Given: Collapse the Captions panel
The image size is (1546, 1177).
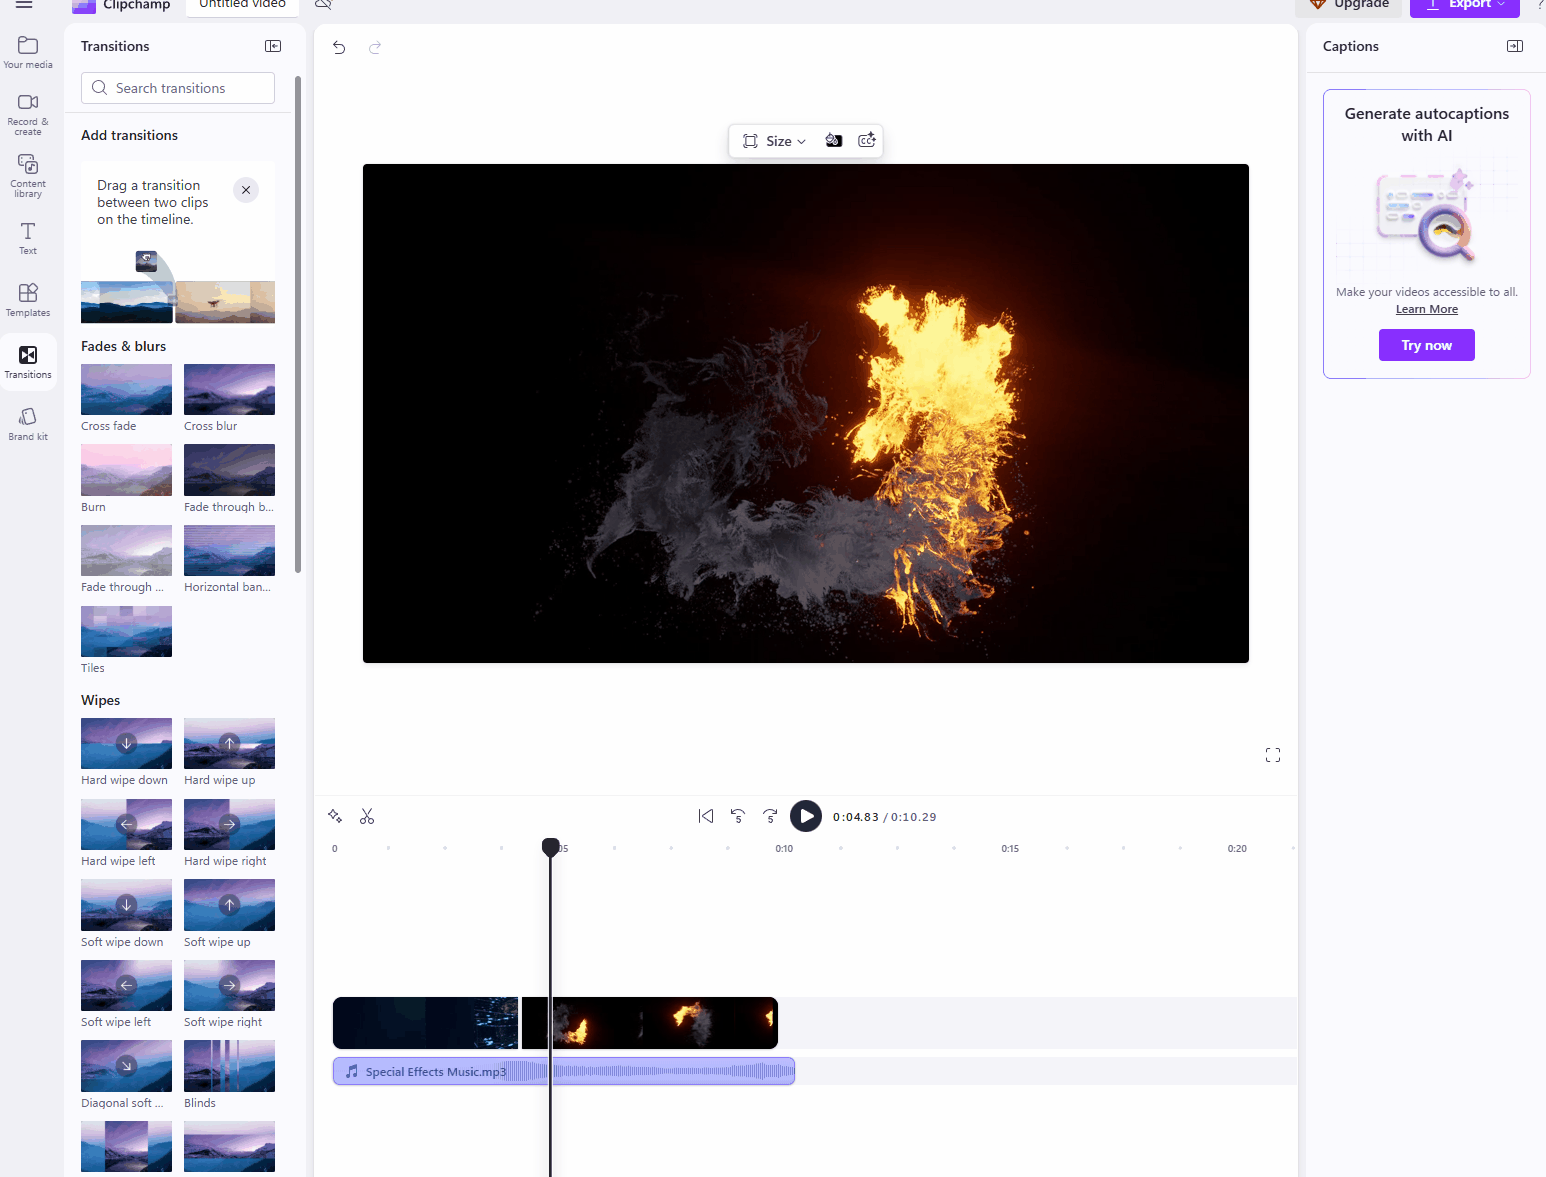Looking at the screenshot, I should tap(1514, 46).
